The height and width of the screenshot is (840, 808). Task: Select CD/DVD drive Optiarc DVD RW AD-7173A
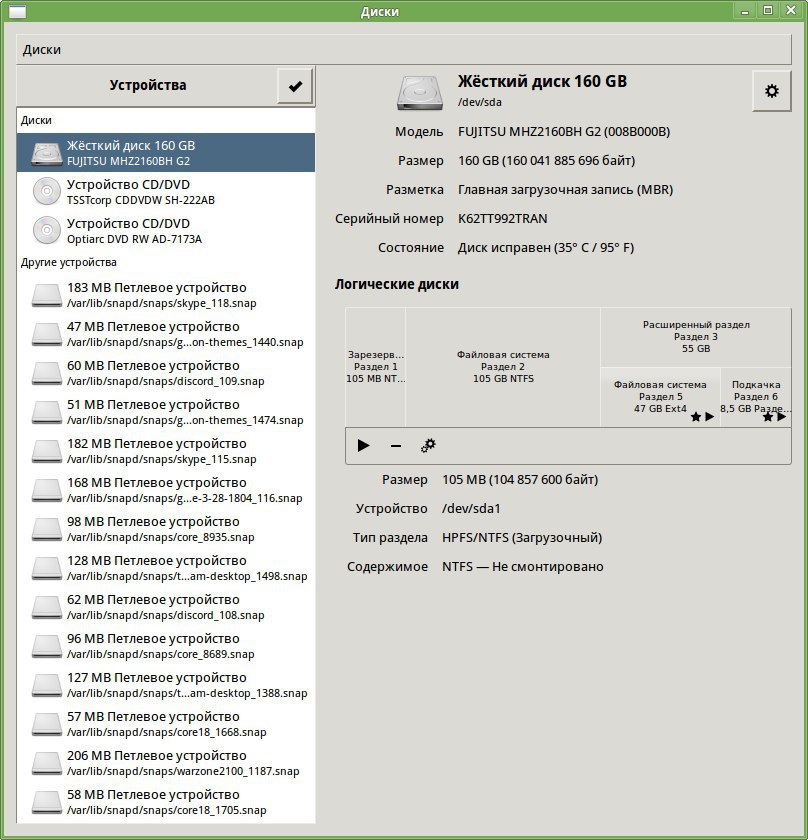coord(166,231)
